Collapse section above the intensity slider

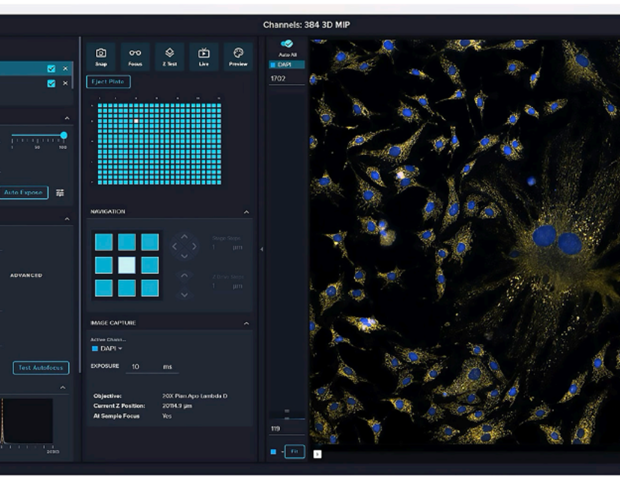67,118
